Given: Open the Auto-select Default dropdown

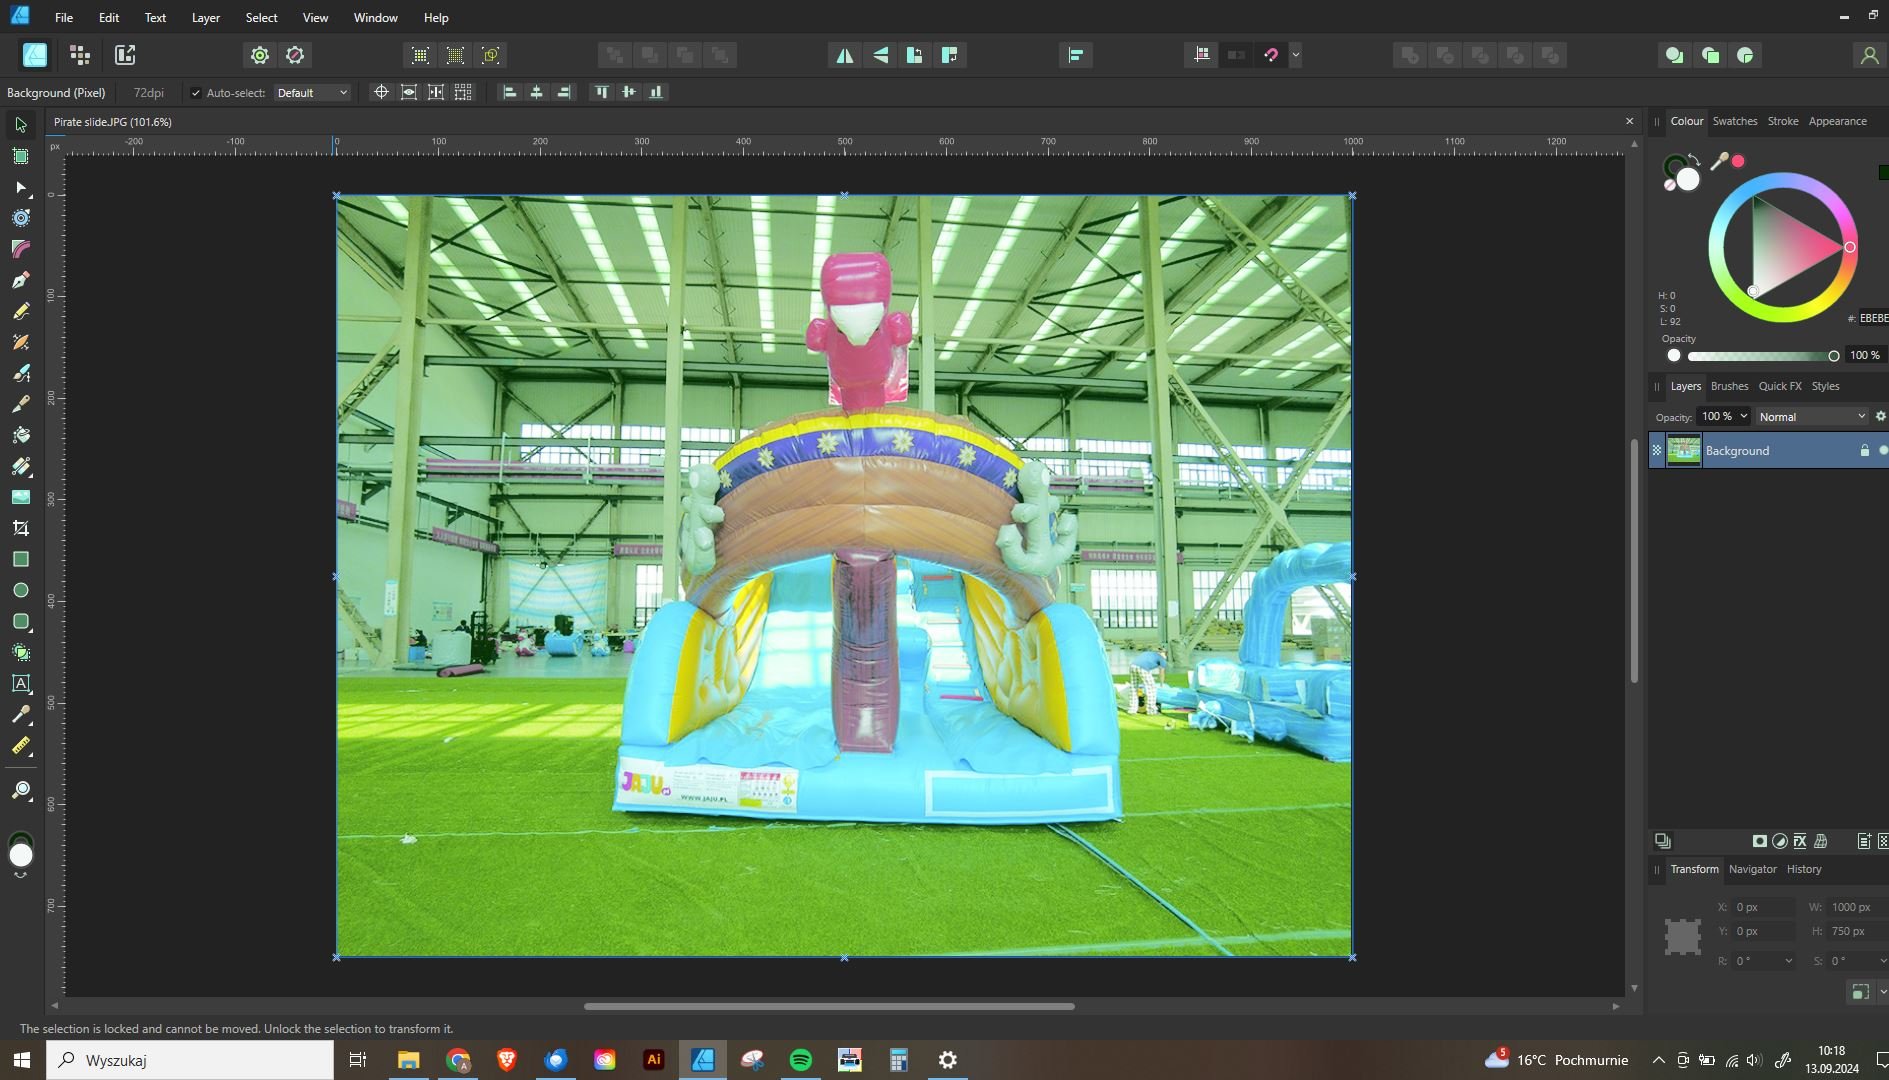Looking at the screenshot, I should [312, 93].
